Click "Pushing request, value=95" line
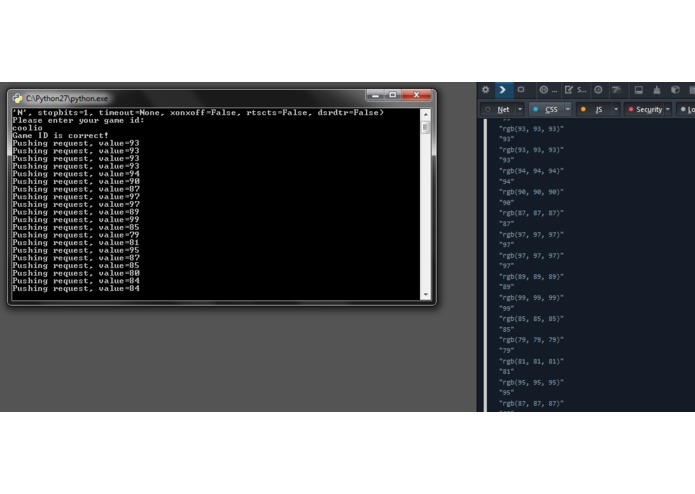This screenshot has height=494, width=695. pyautogui.click(x=76, y=250)
